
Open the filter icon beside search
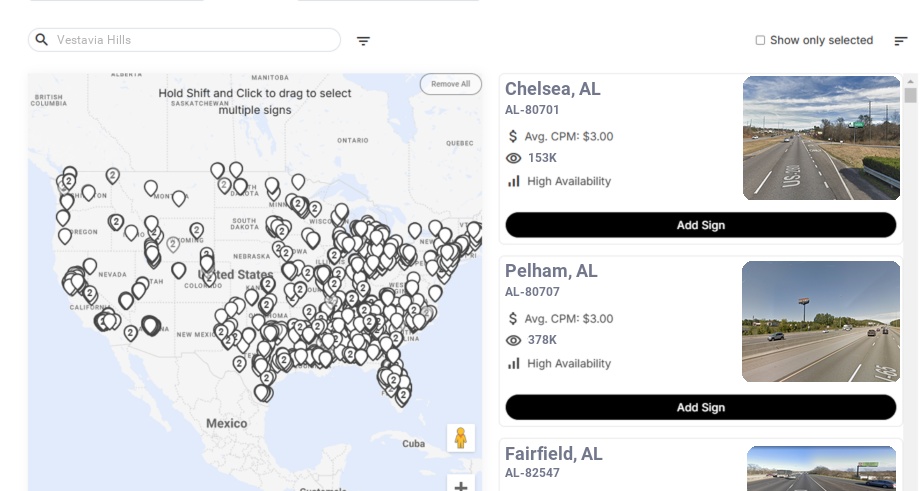pyautogui.click(x=363, y=41)
